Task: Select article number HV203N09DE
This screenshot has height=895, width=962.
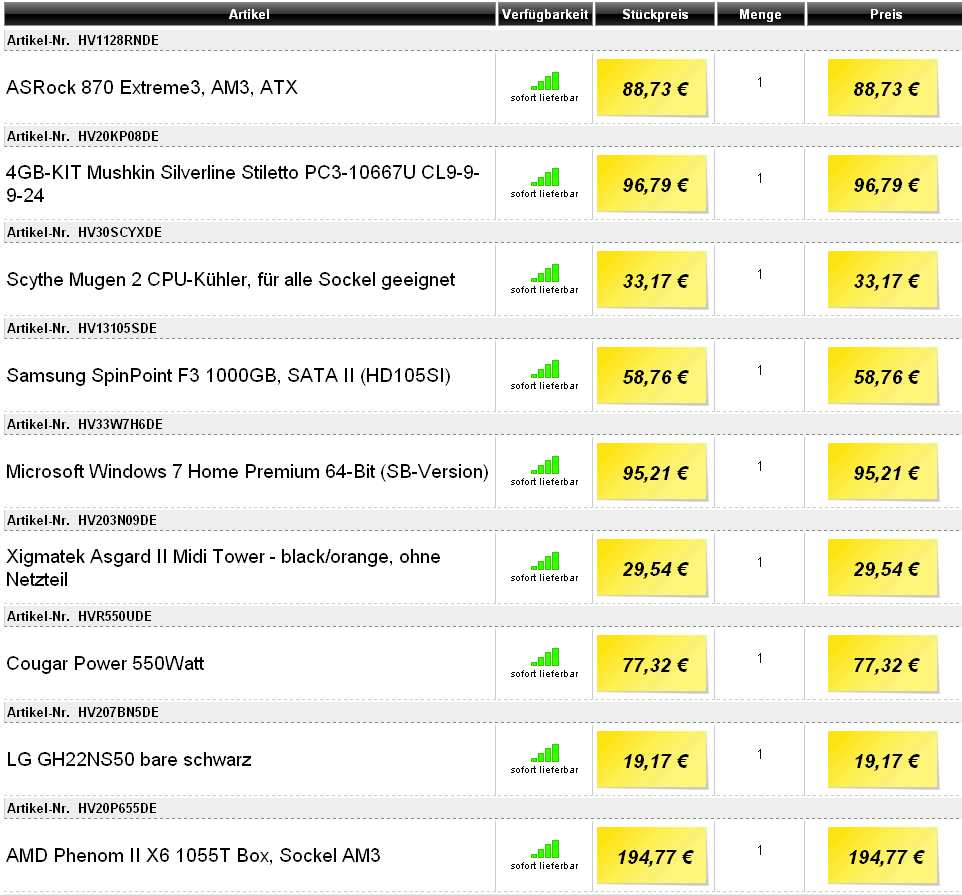Action: pos(117,520)
